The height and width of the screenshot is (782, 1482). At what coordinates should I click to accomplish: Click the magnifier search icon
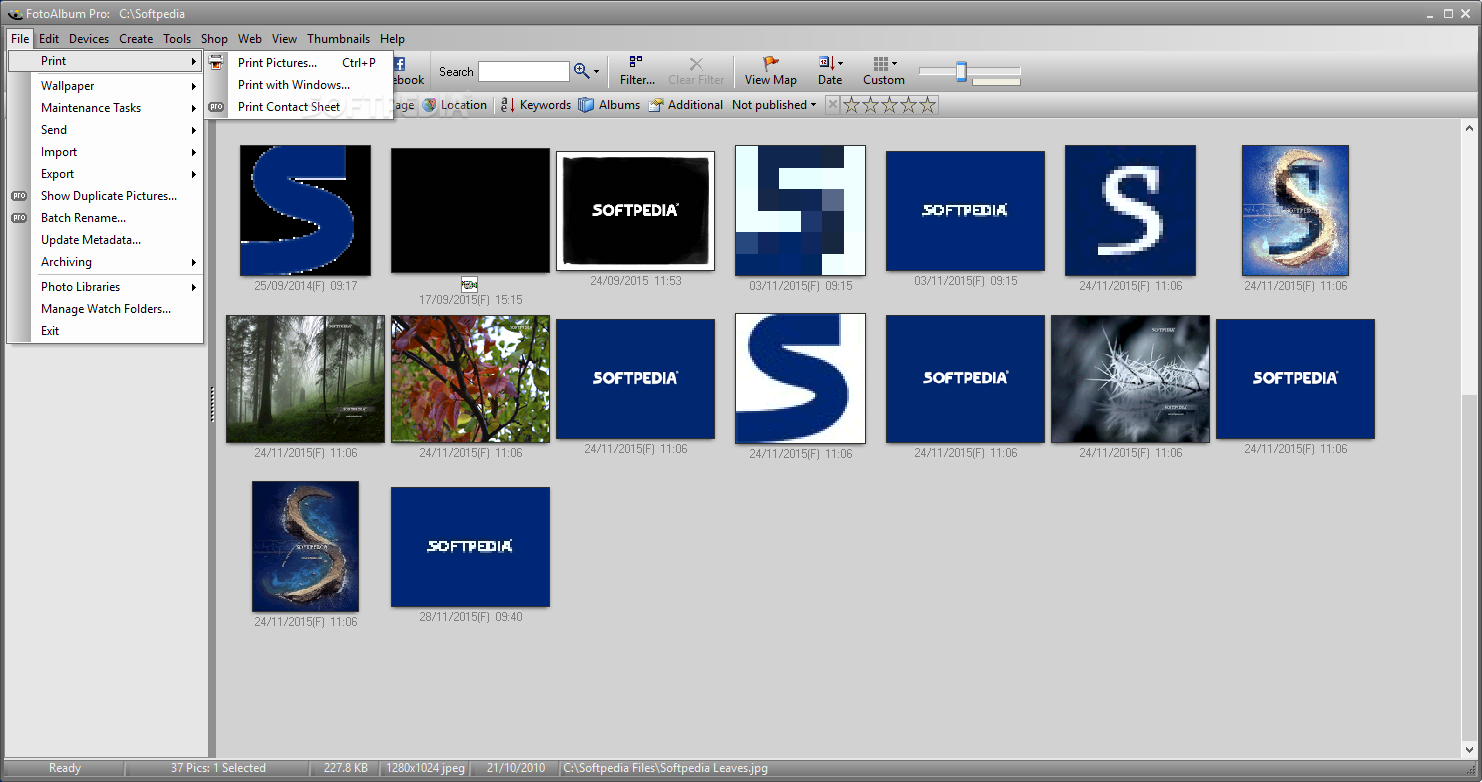pos(581,71)
